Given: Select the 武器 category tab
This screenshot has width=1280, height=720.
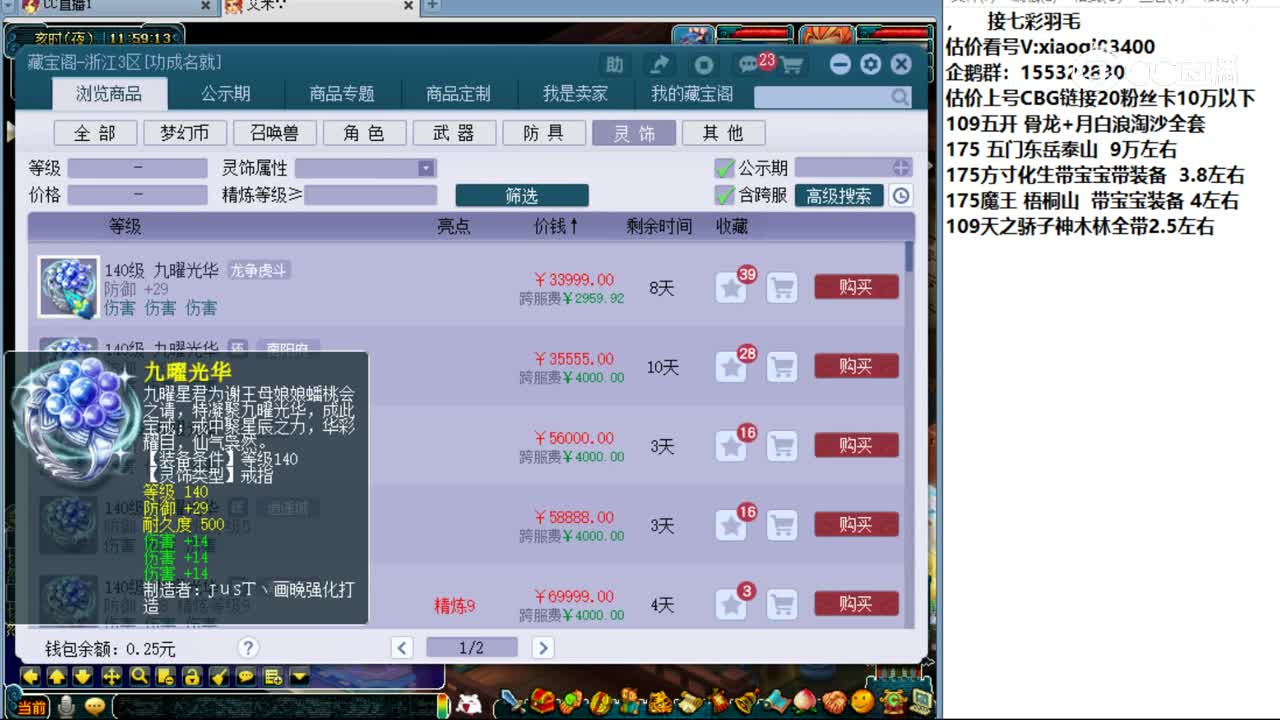Looking at the screenshot, I should pos(455,132).
